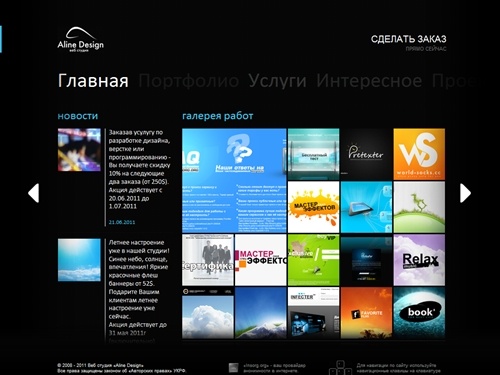Screen dimensions: 500x375
Task: Open the Relax purple clouds thumbnail
Action: (x=419, y=260)
